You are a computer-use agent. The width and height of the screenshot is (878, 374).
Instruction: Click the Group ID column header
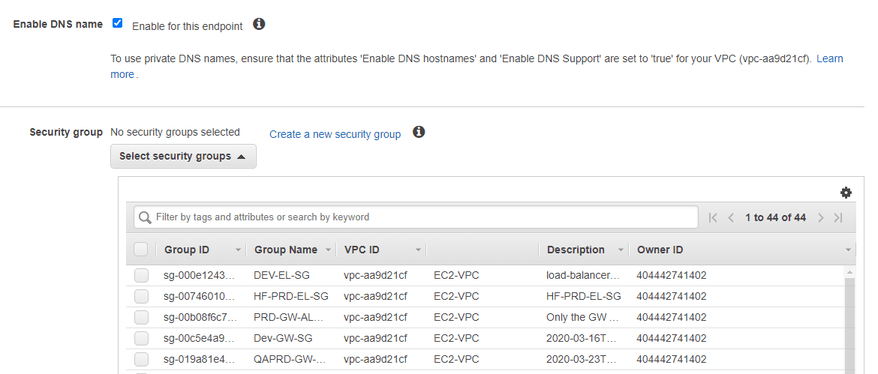(187, 250)
